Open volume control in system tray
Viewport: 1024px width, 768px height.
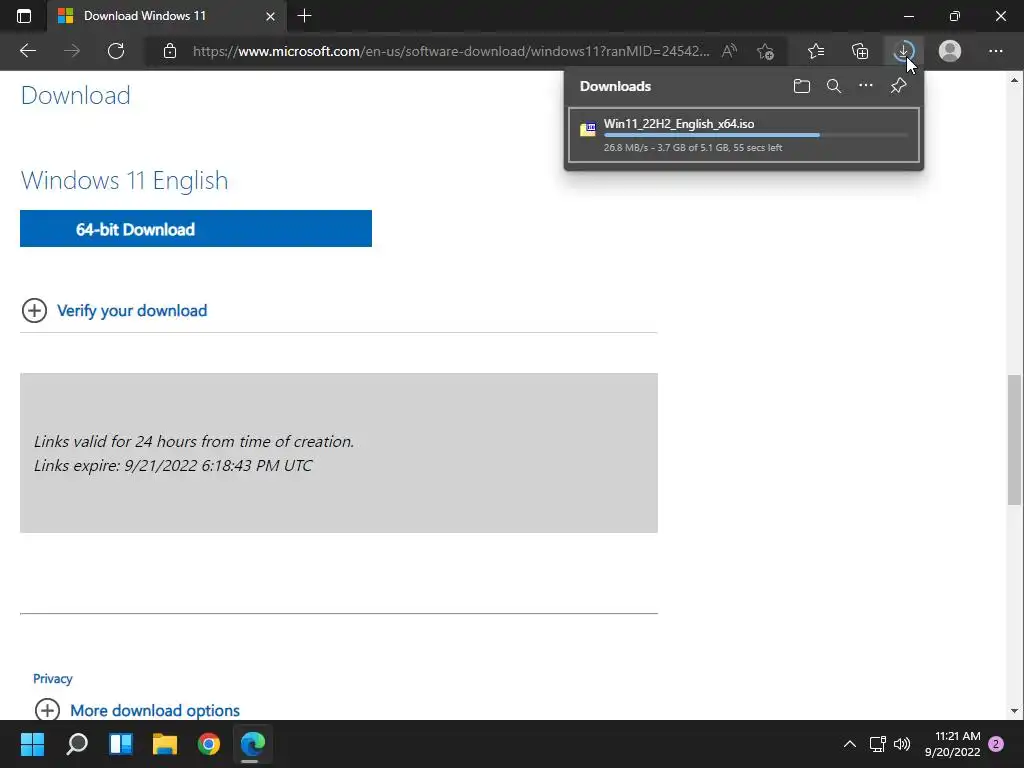902,744
